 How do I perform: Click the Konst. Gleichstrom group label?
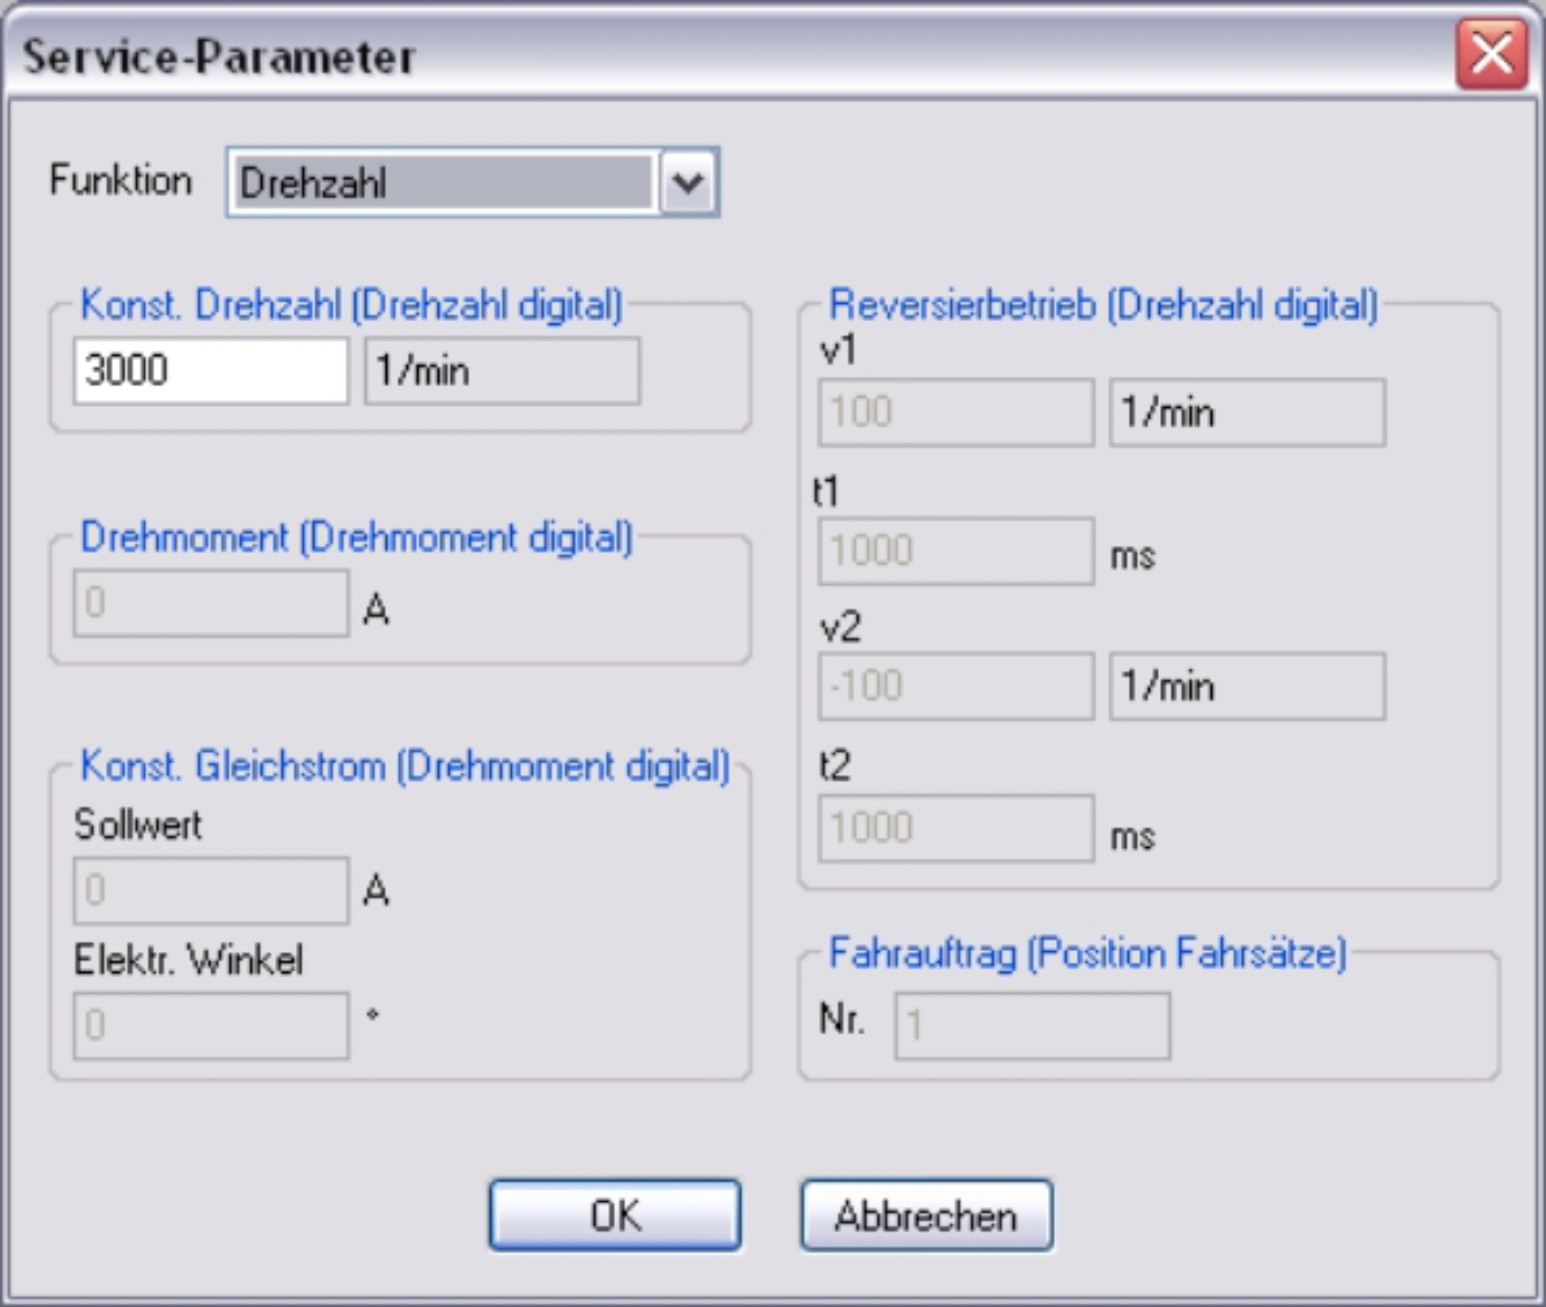point(404,766)
